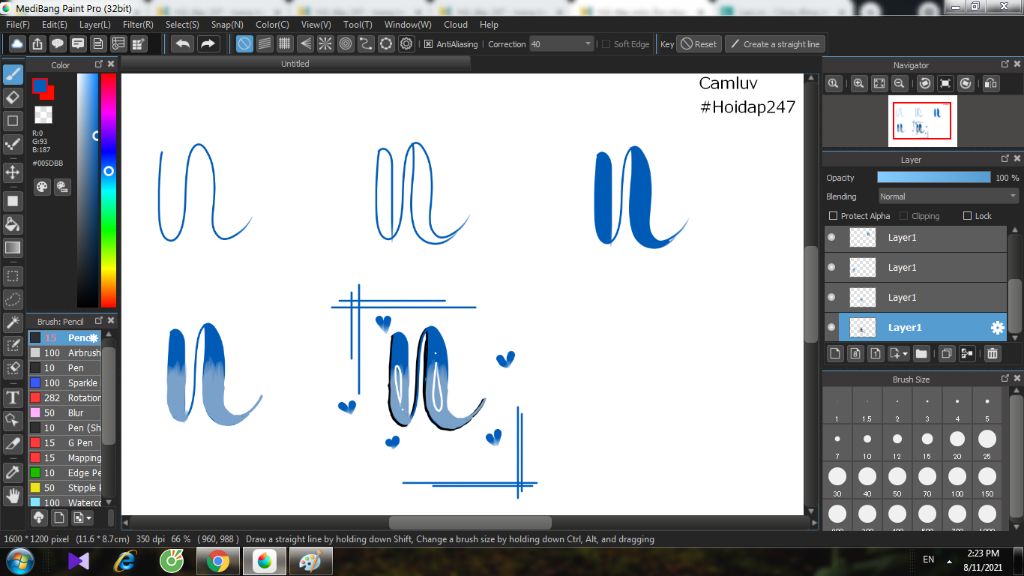Open the Snap menu
Image resolution: width=1024 pixels, height=576 pixels.
227,24
